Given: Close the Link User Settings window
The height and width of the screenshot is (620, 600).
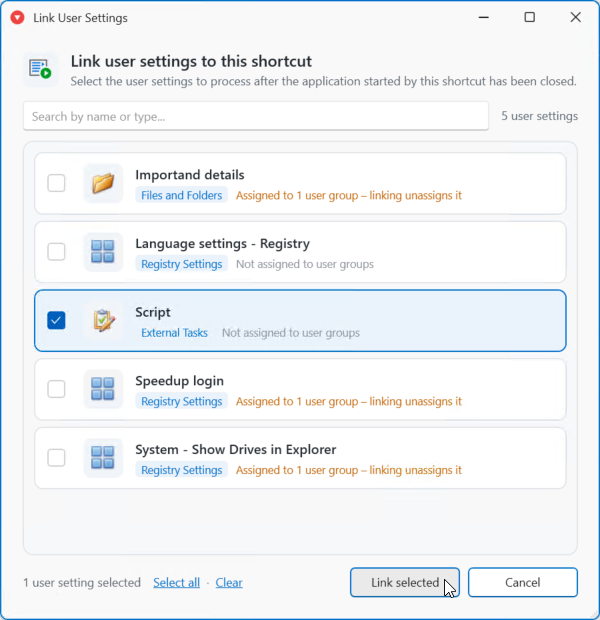Looking at the screenshot, I should click(x=575, y=17).
